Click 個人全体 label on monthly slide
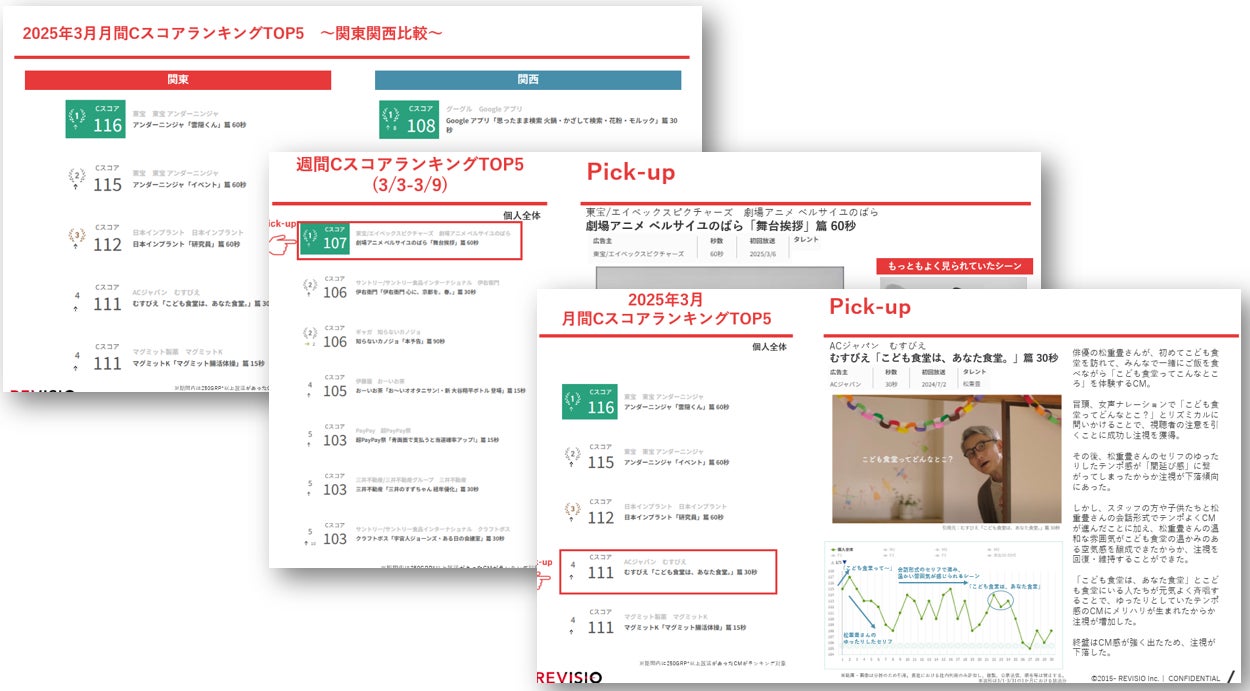 (769, 346)
